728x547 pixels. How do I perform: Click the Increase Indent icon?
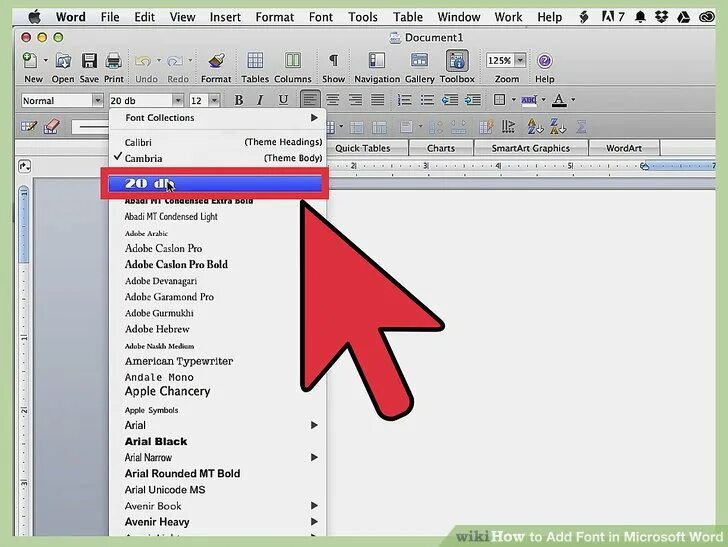(x=473, y=100)
